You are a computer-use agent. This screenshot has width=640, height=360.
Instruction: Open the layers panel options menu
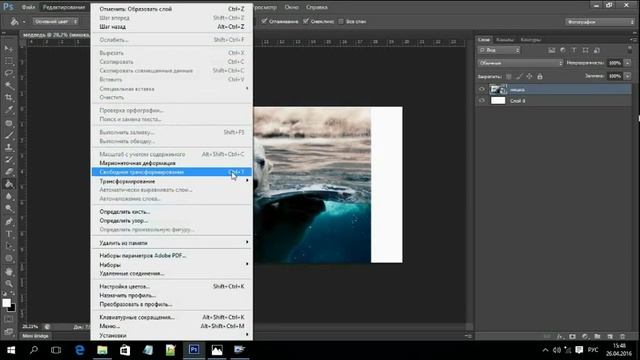pyautogui.click(x=633, y=40)
